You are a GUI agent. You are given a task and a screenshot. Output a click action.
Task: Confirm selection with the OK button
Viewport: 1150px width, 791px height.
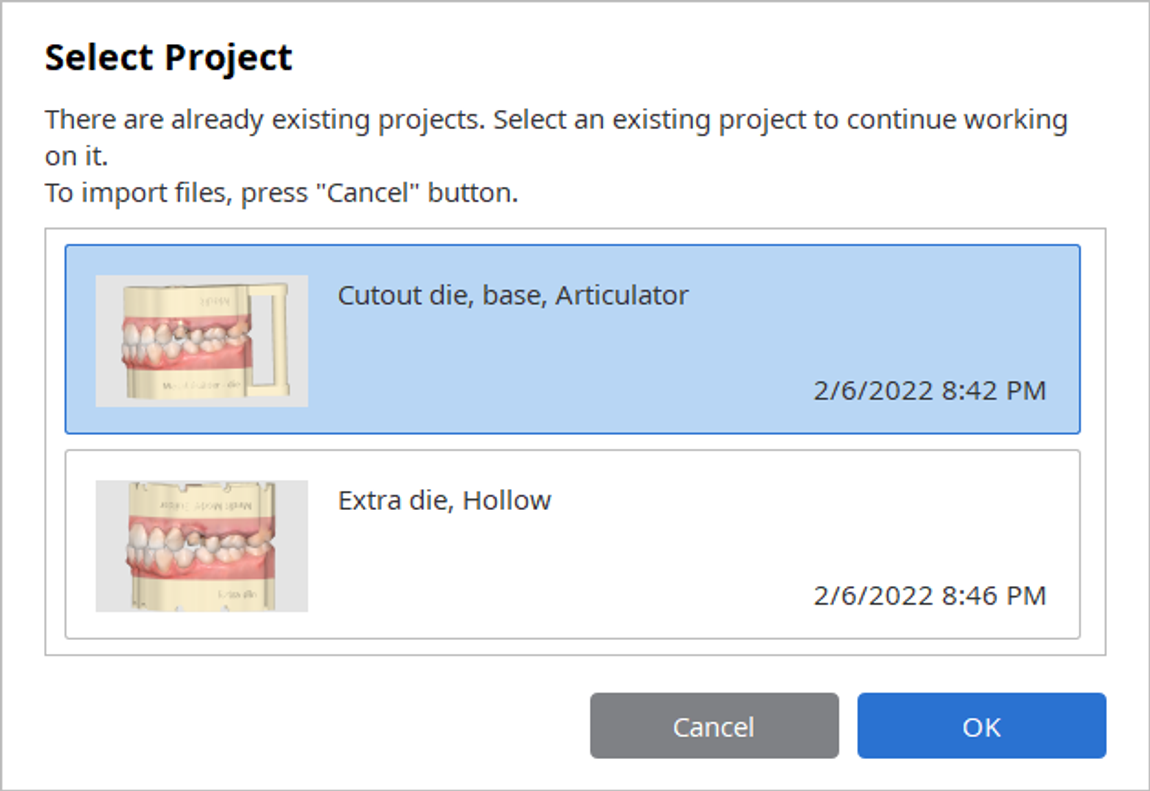coord(981,726)
